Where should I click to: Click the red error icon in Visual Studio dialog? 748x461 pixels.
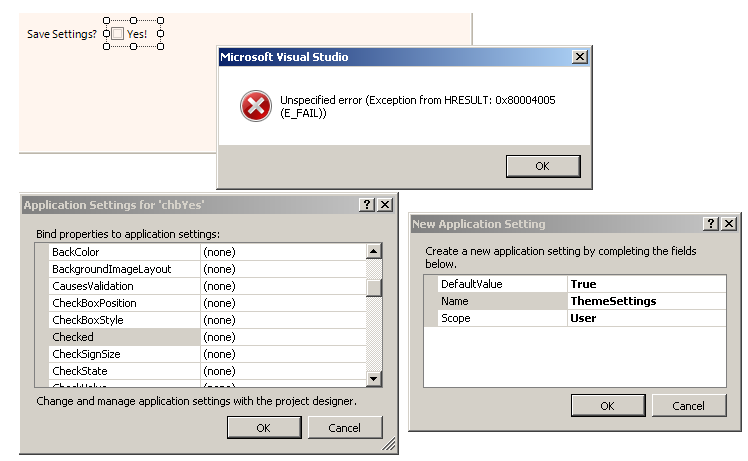256,106
